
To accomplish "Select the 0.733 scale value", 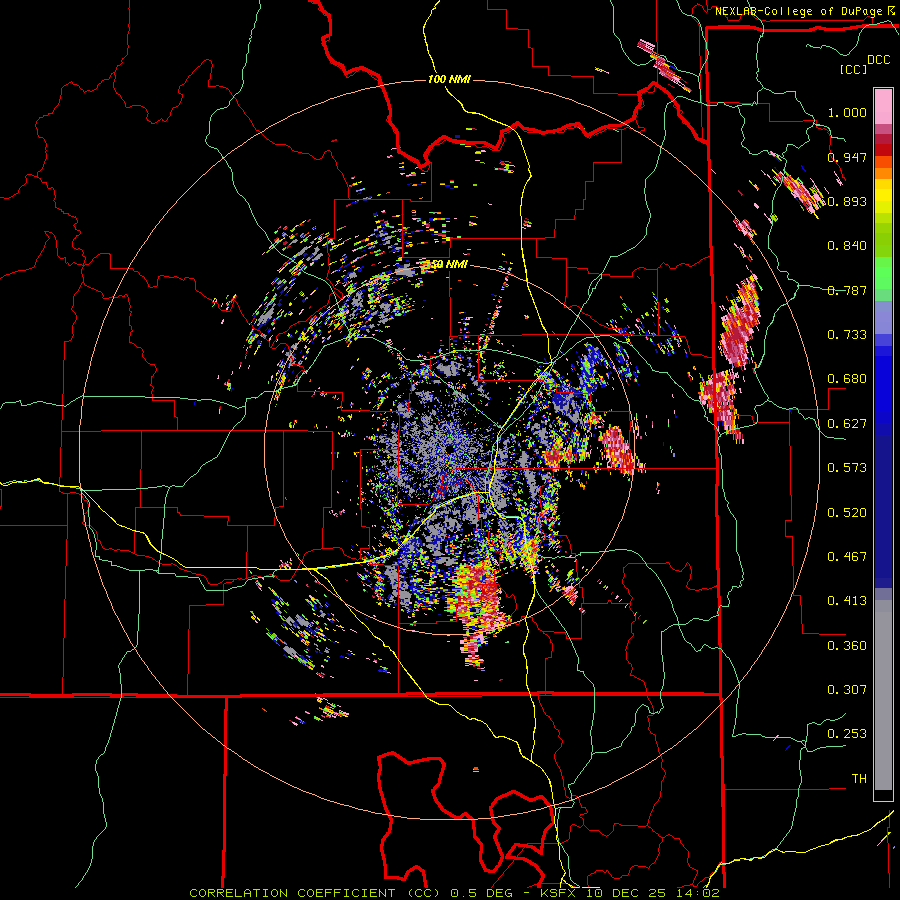I will click(847, 335).
